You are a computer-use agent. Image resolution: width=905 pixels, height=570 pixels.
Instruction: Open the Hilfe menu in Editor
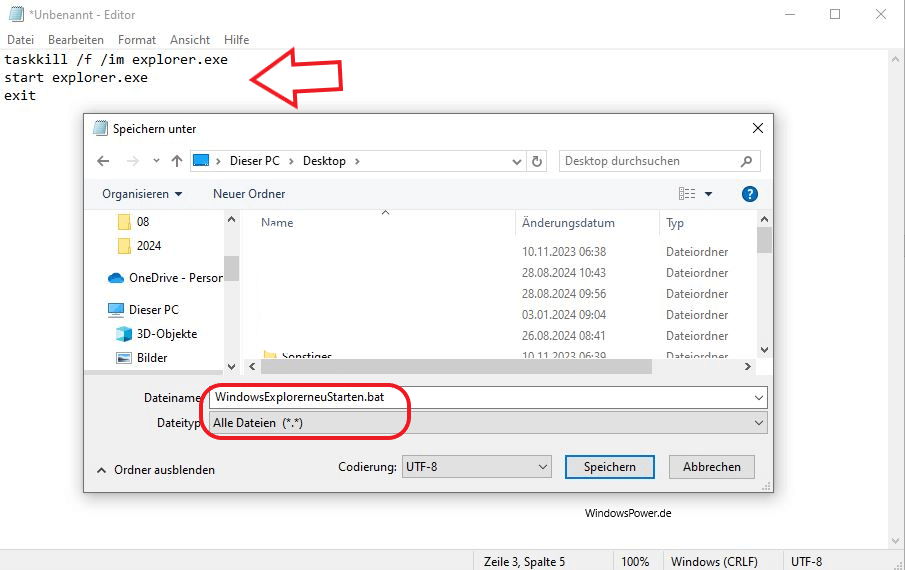pos(237,40)
